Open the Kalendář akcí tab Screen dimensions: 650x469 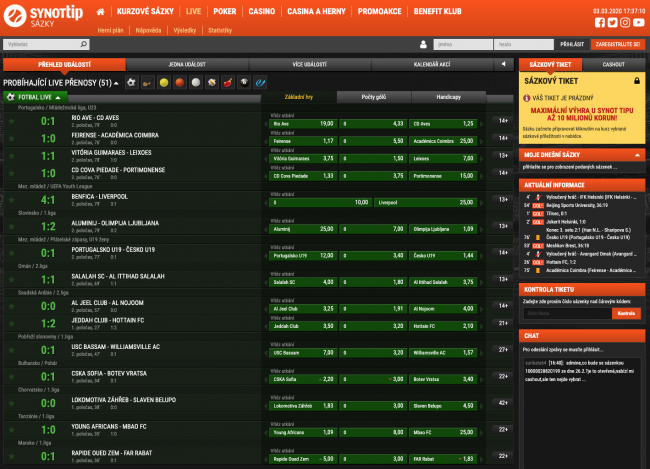(433, 64)
